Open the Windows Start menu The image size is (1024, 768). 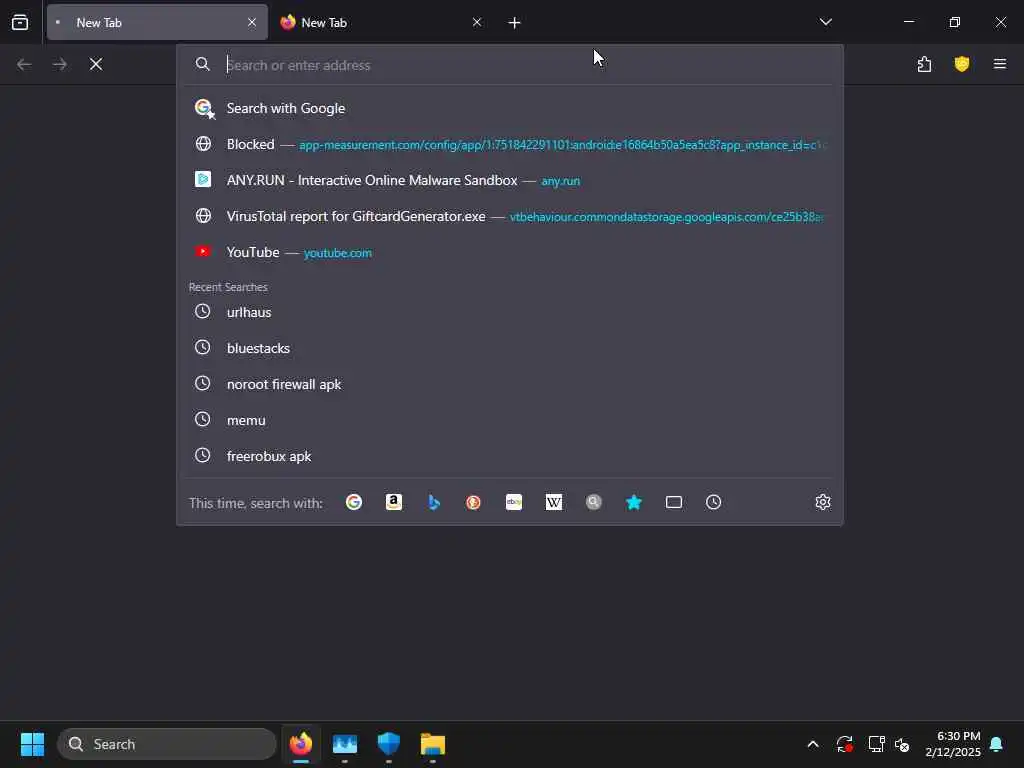point(32,744)
